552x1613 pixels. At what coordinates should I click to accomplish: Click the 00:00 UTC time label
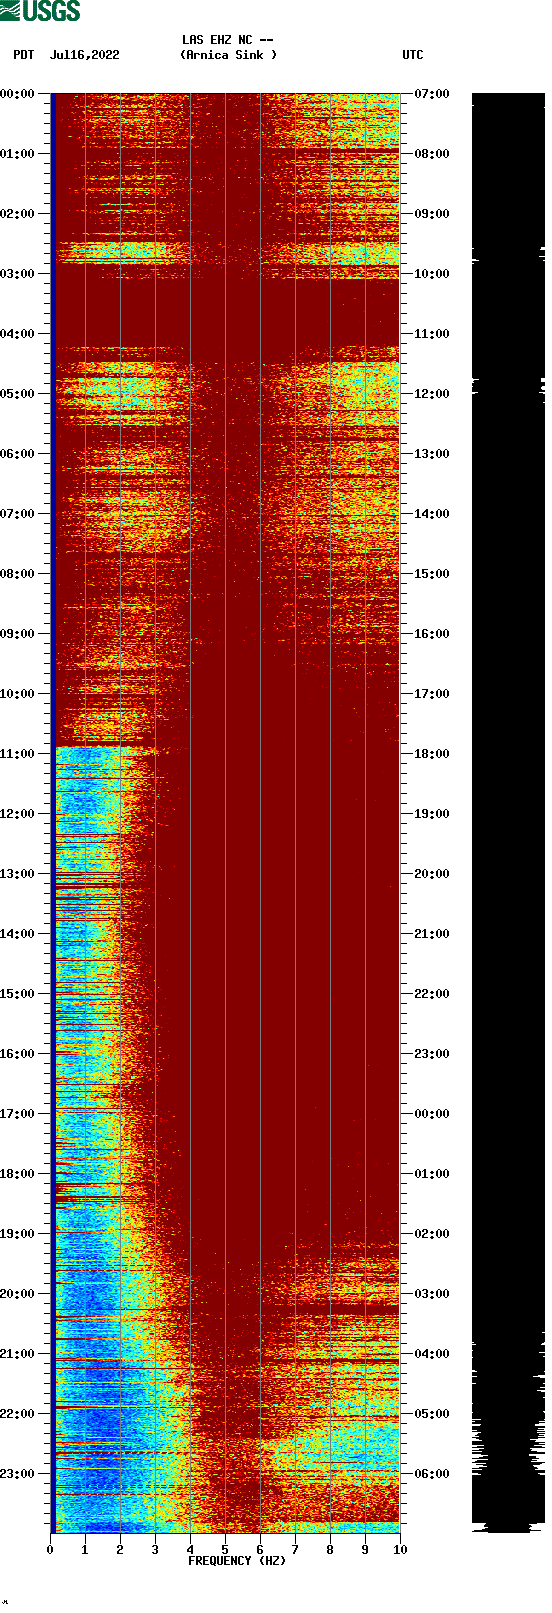[432, 1113]
